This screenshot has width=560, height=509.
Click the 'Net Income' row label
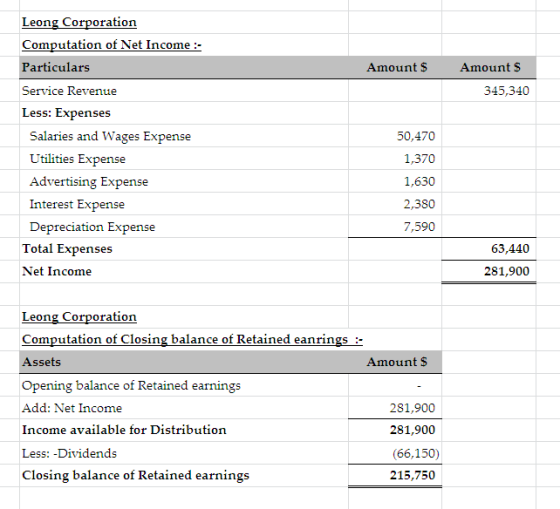point(57,271)
